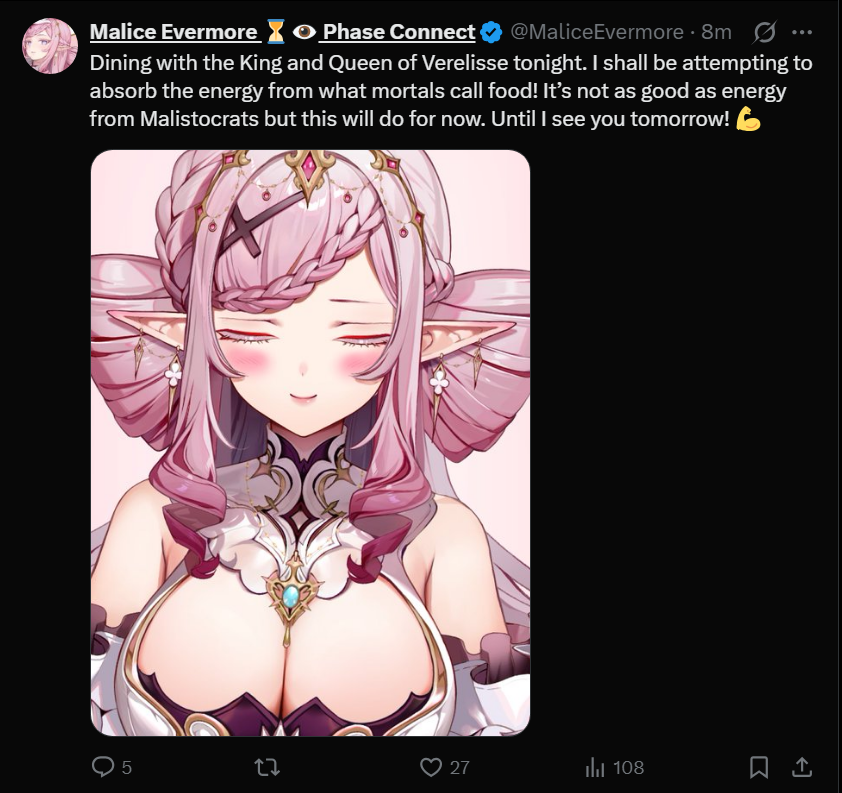Click the reply count showing 5

(127, 768)
